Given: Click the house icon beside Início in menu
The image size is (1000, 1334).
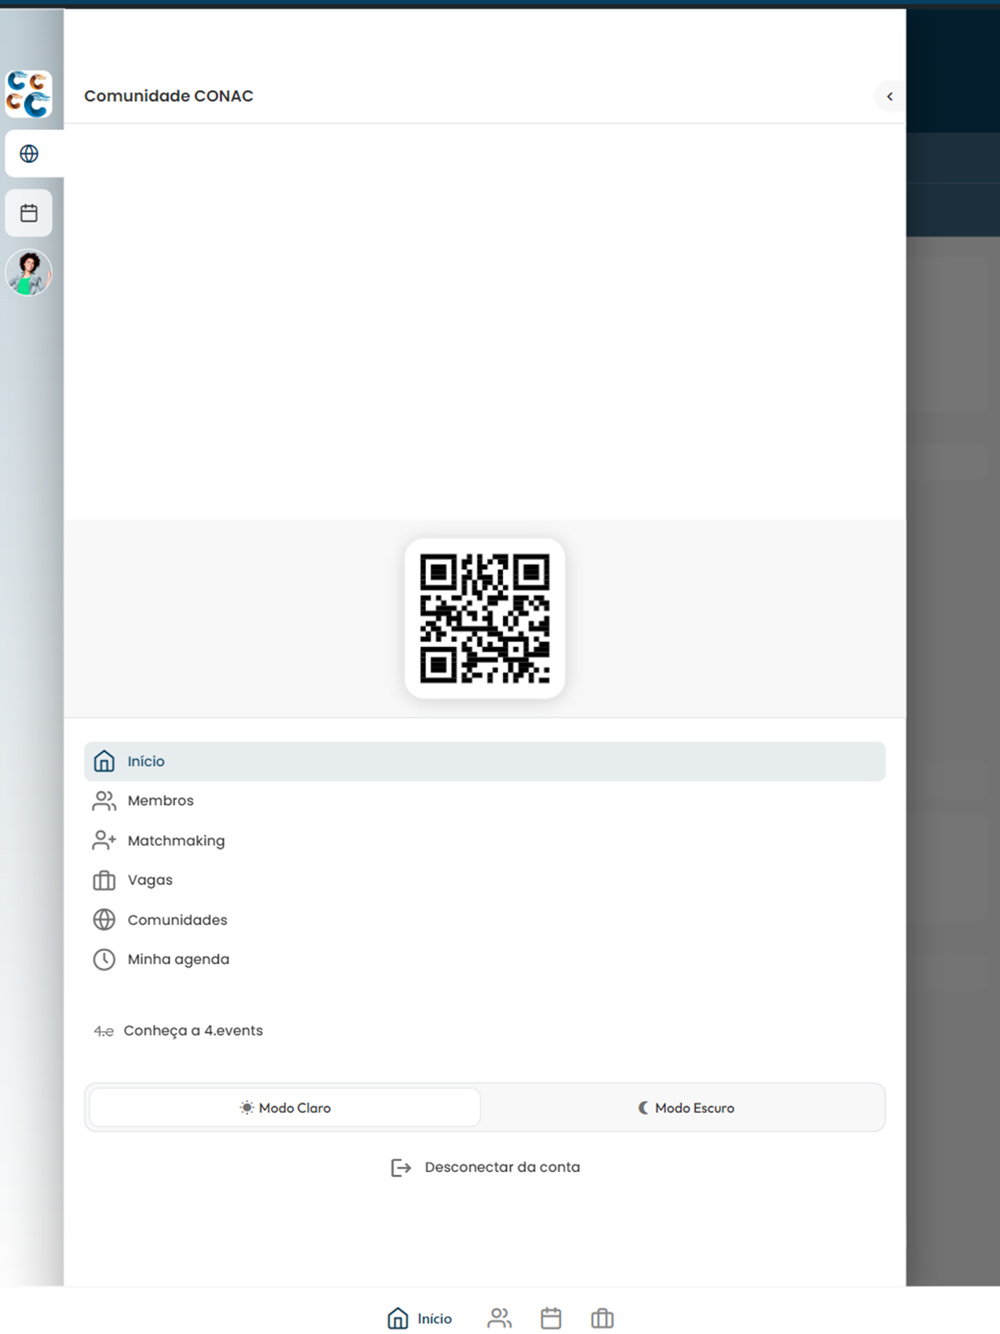Looking at the screenshot, I should tap(104, 761).
